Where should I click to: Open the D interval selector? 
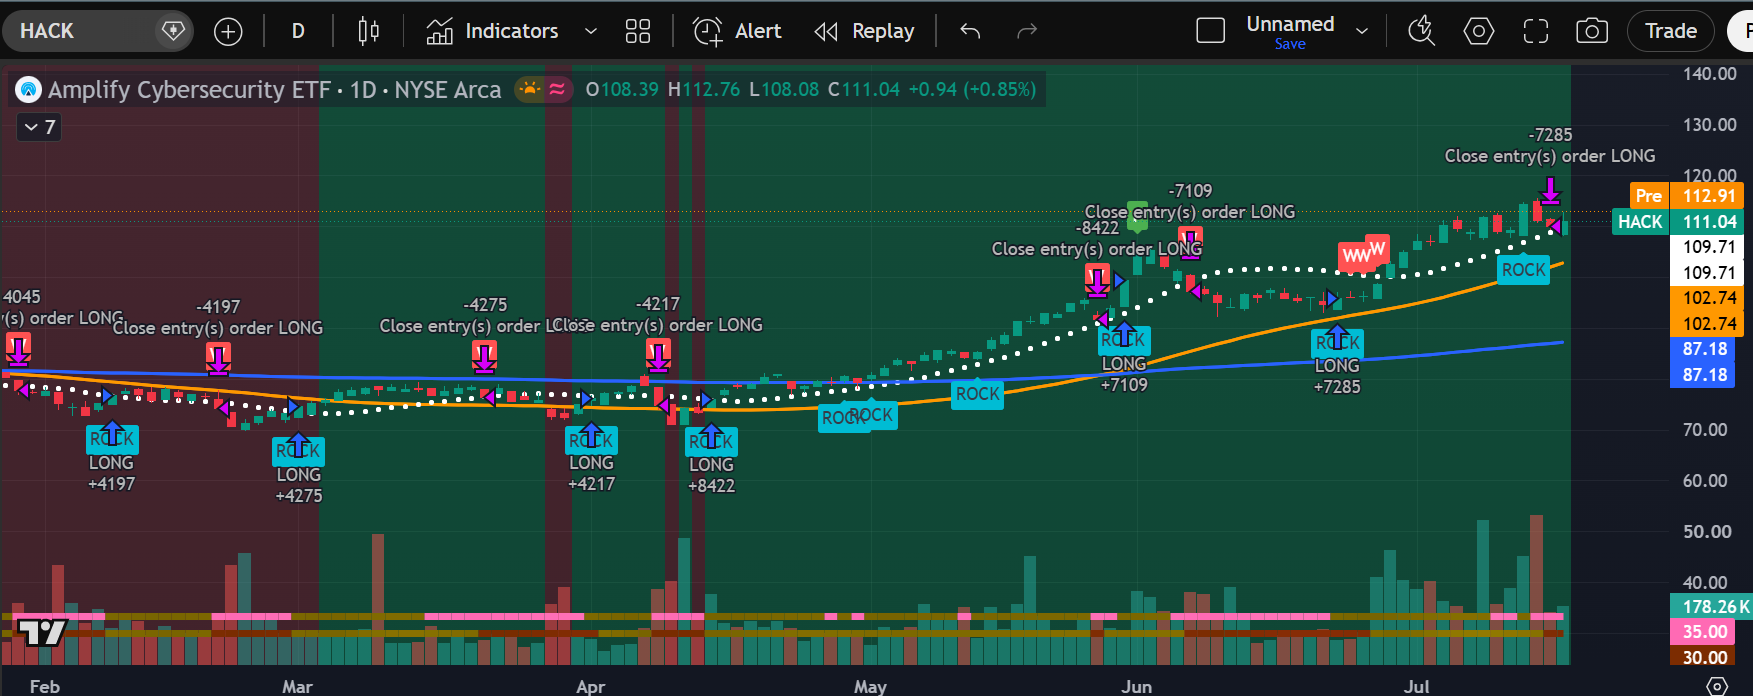298,32
